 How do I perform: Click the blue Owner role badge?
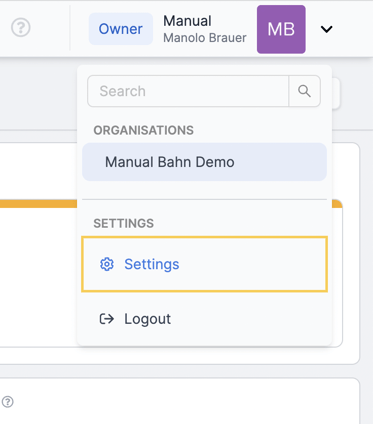pyautogui.click(x=121, y=29)
